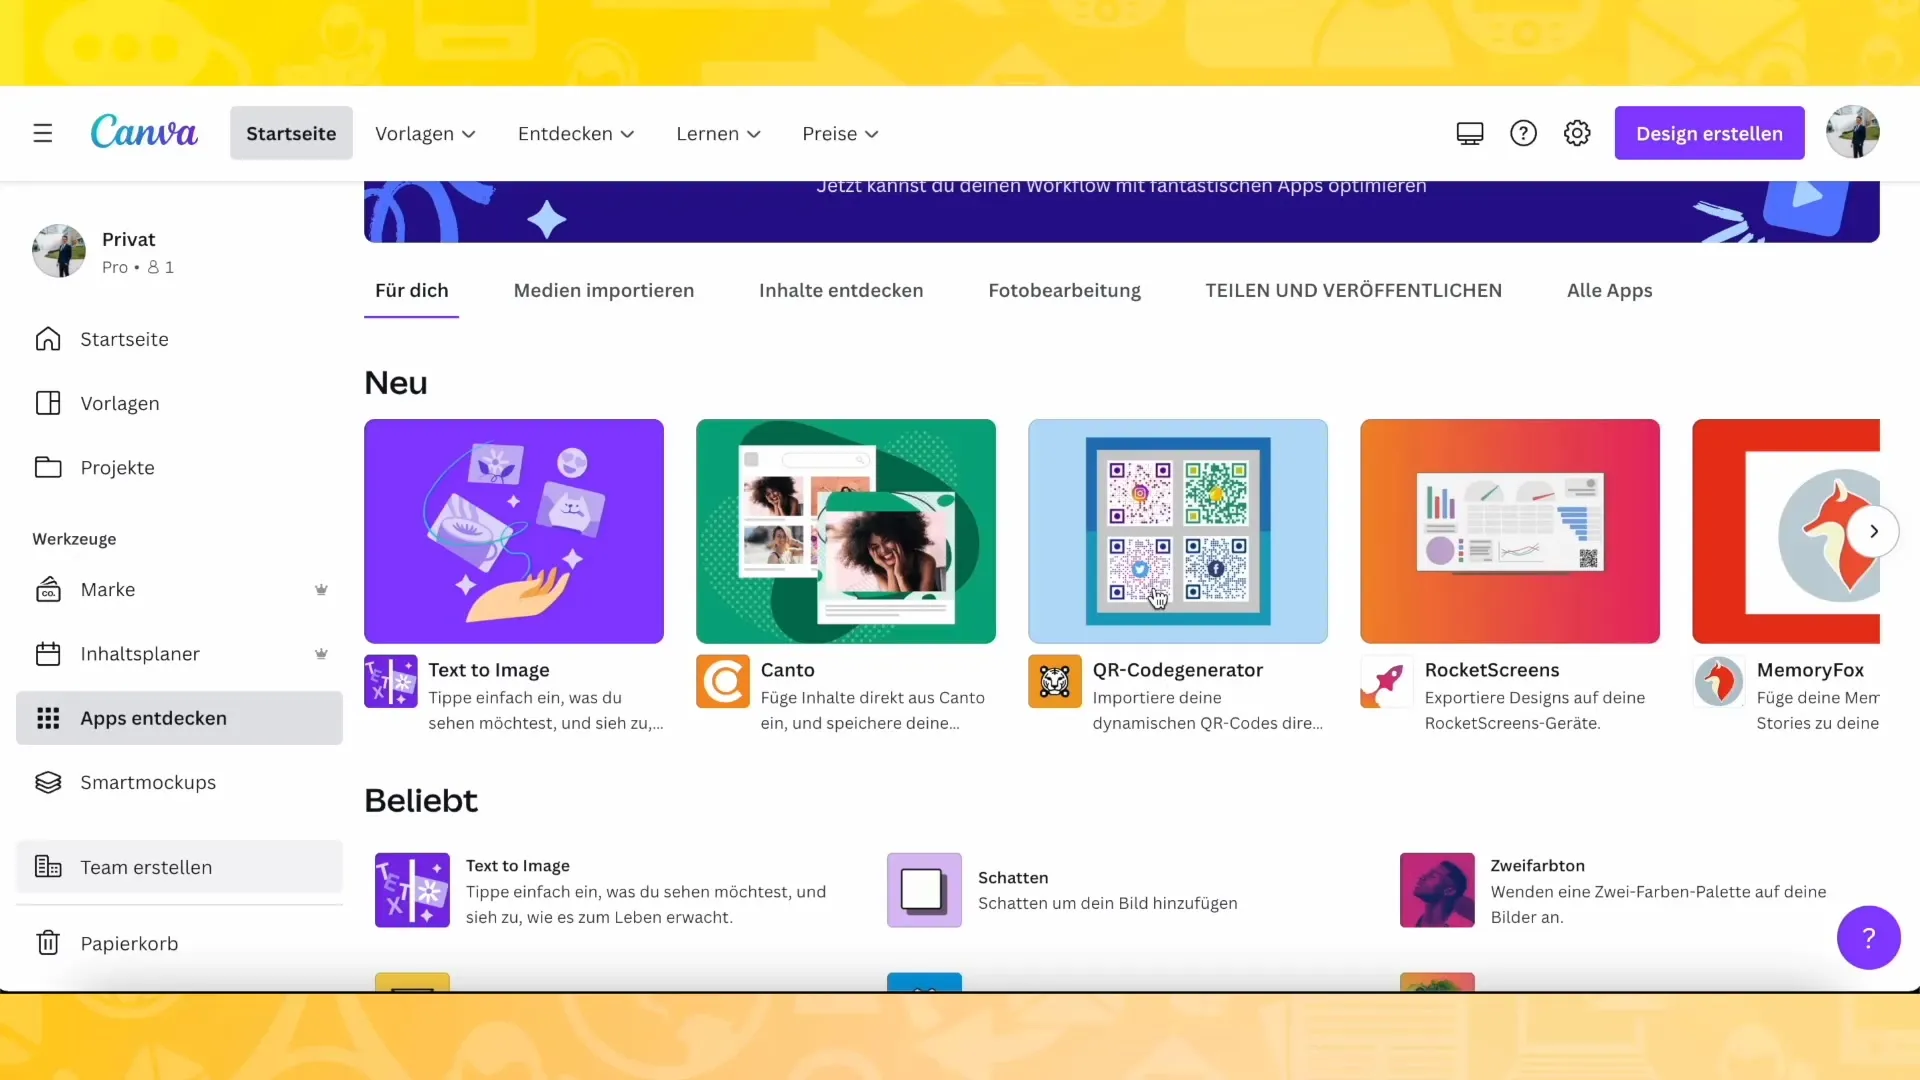Switch to the Für dich tab

412,290
